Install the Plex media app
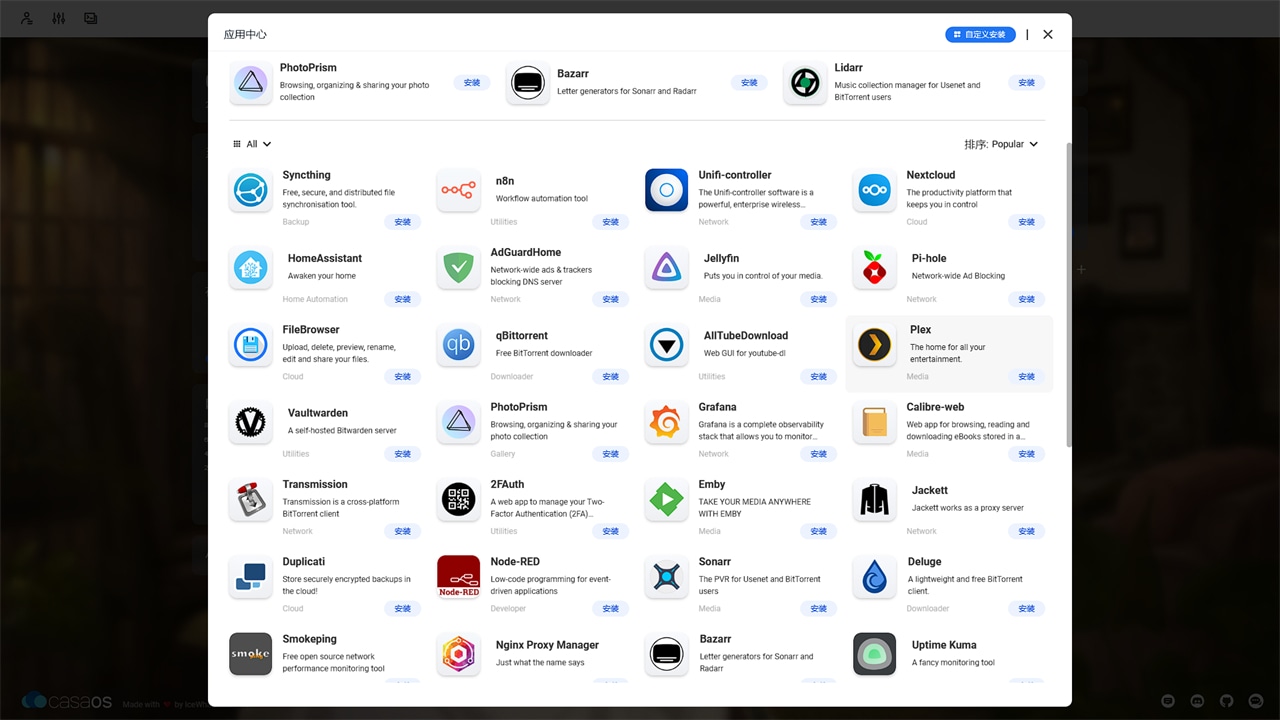1280x720 pixels. [x=1026, y=377]
